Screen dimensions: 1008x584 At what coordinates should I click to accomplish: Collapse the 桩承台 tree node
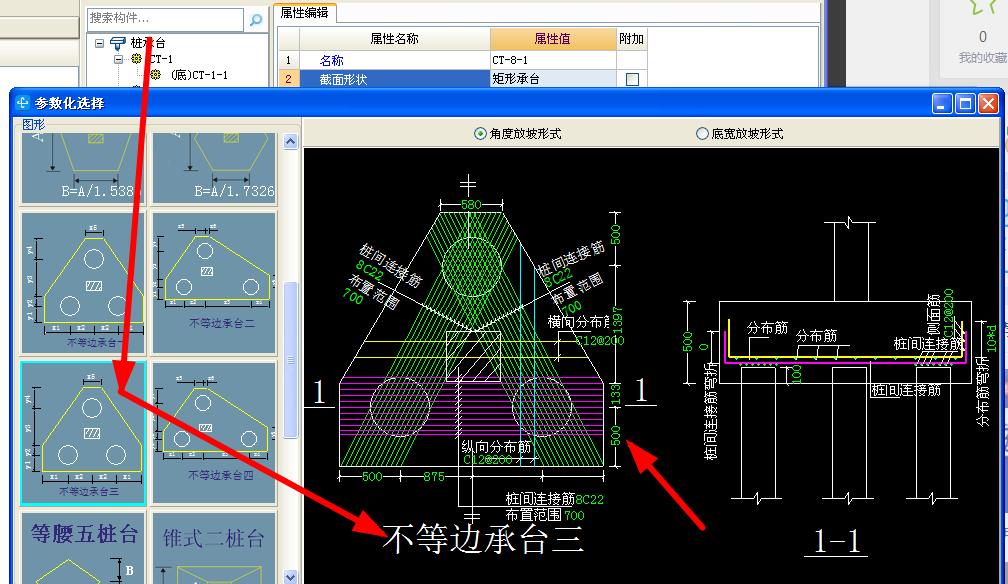100,44
